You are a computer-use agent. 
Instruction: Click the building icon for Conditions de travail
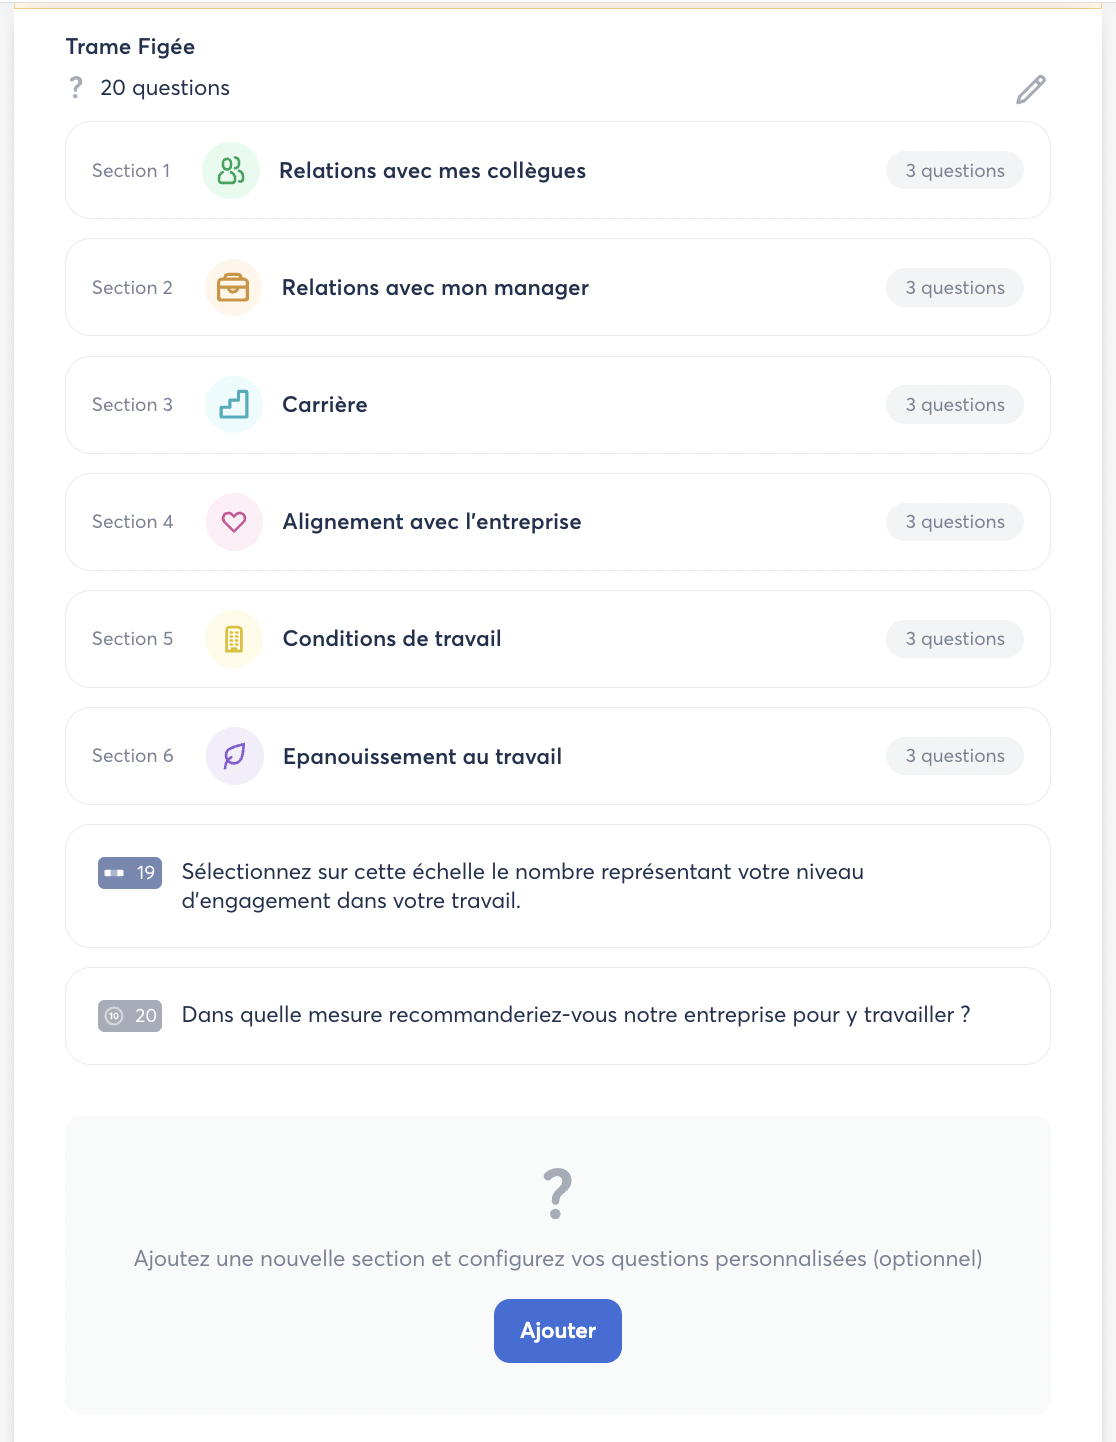point(234,639)
